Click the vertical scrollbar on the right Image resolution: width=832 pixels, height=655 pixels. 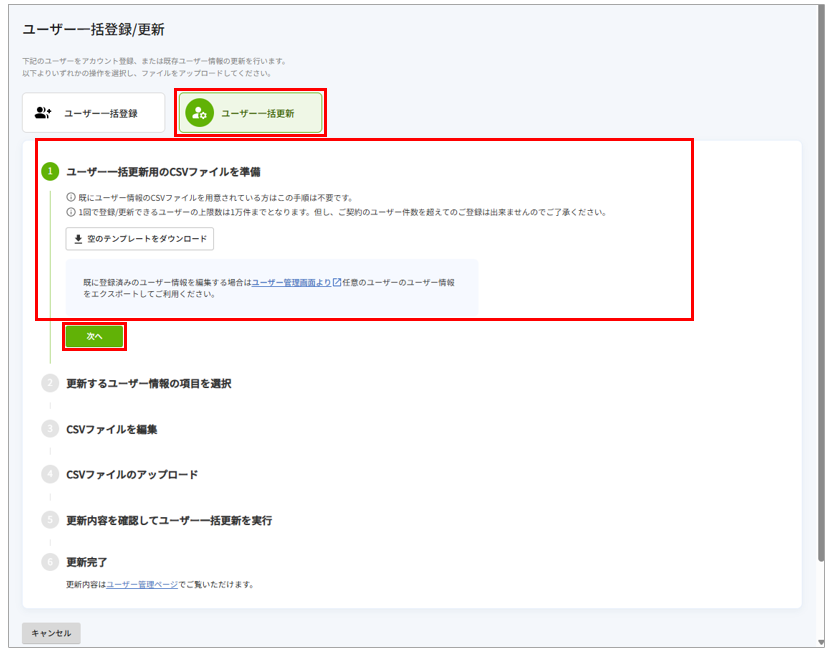point(821,281)
